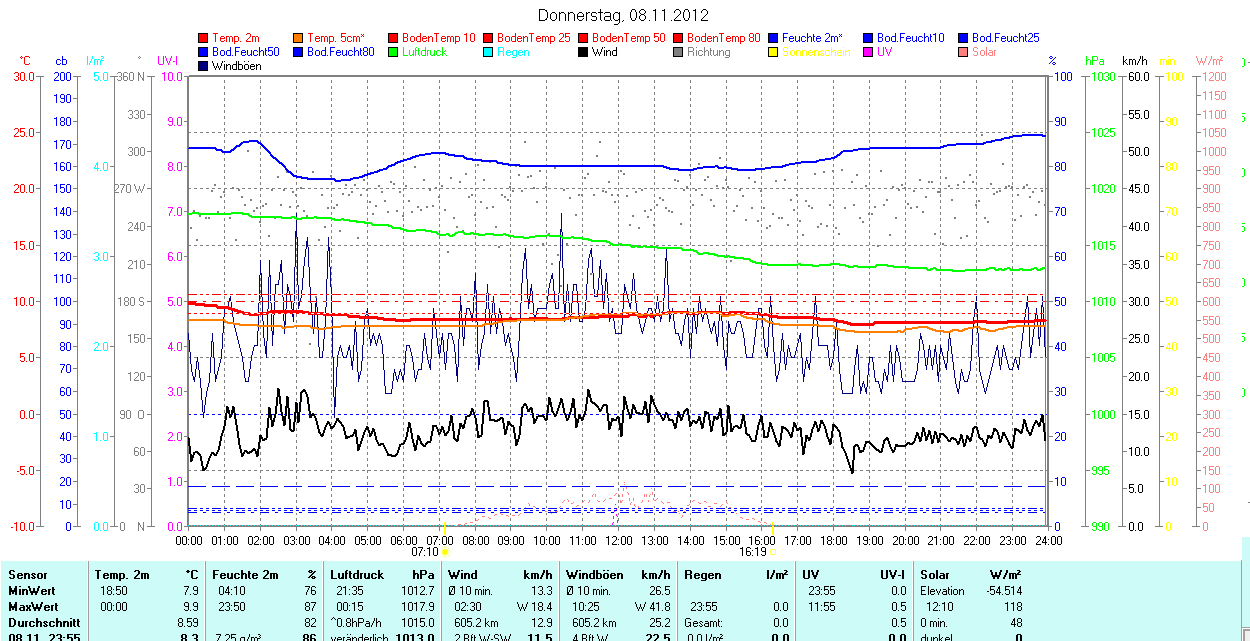This screenshot has width=1250, height=641.
Task: Click the orange Temp. 5cm legend square
Action: pos(299,38)
